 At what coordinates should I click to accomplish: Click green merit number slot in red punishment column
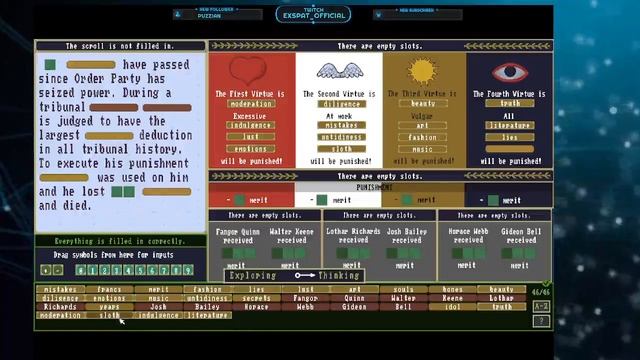tap(240, 200)
